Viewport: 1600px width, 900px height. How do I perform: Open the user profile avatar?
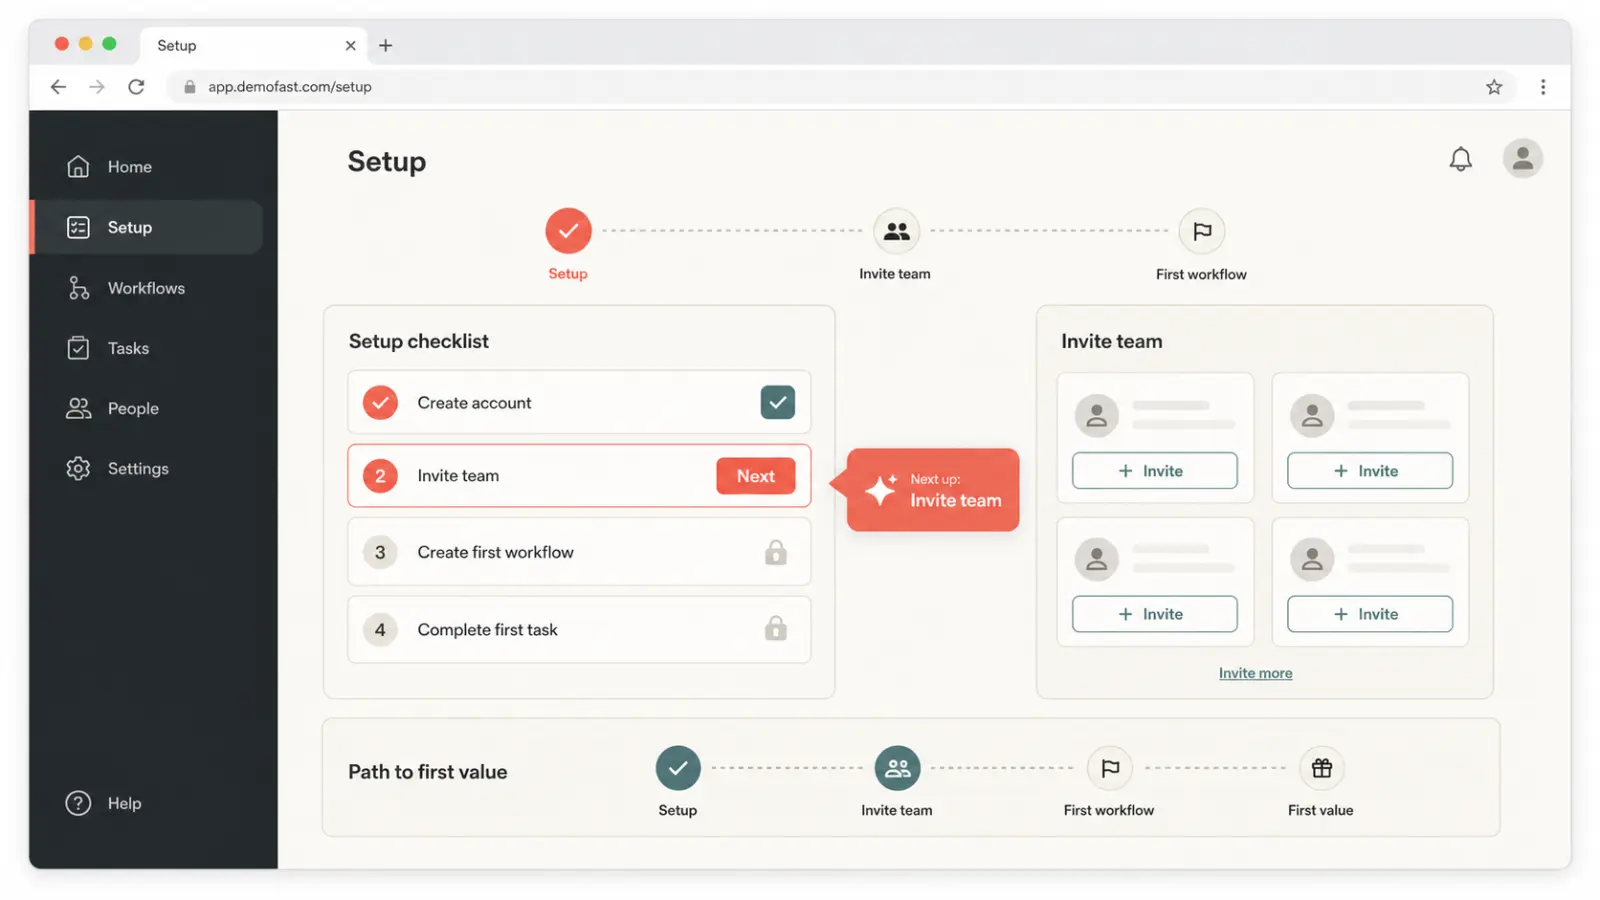(x=1522, y=158)
